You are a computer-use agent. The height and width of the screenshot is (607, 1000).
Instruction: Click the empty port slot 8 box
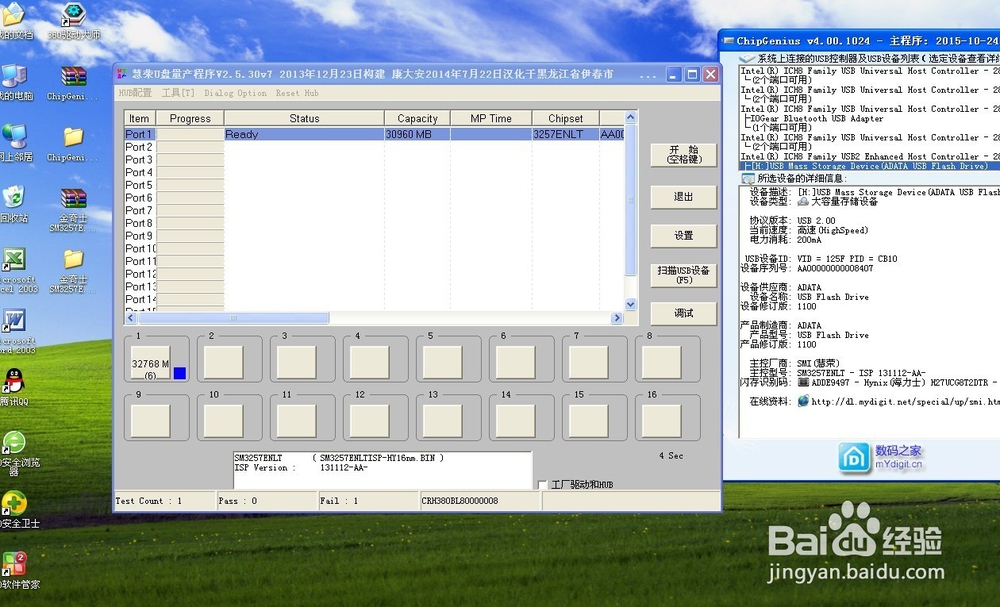[662, 363]
